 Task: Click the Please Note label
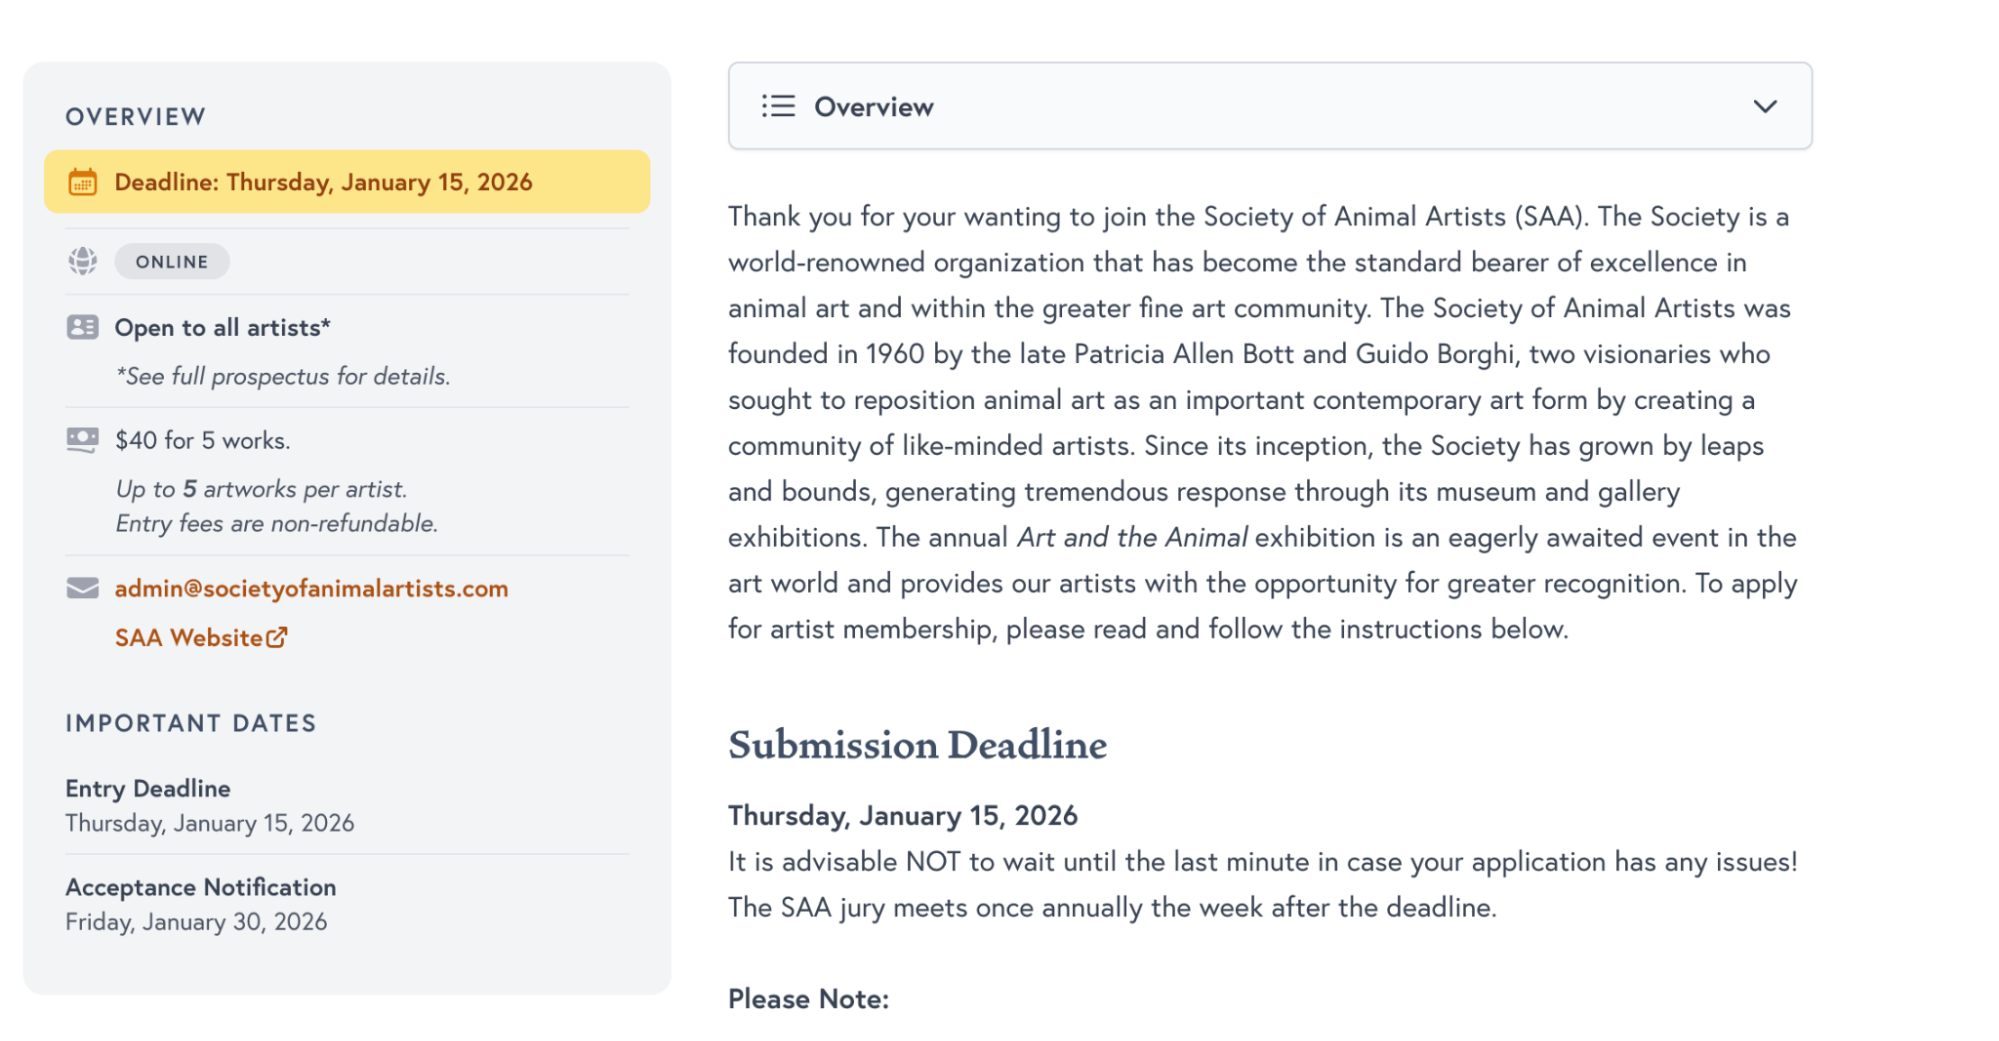(808, 998)
